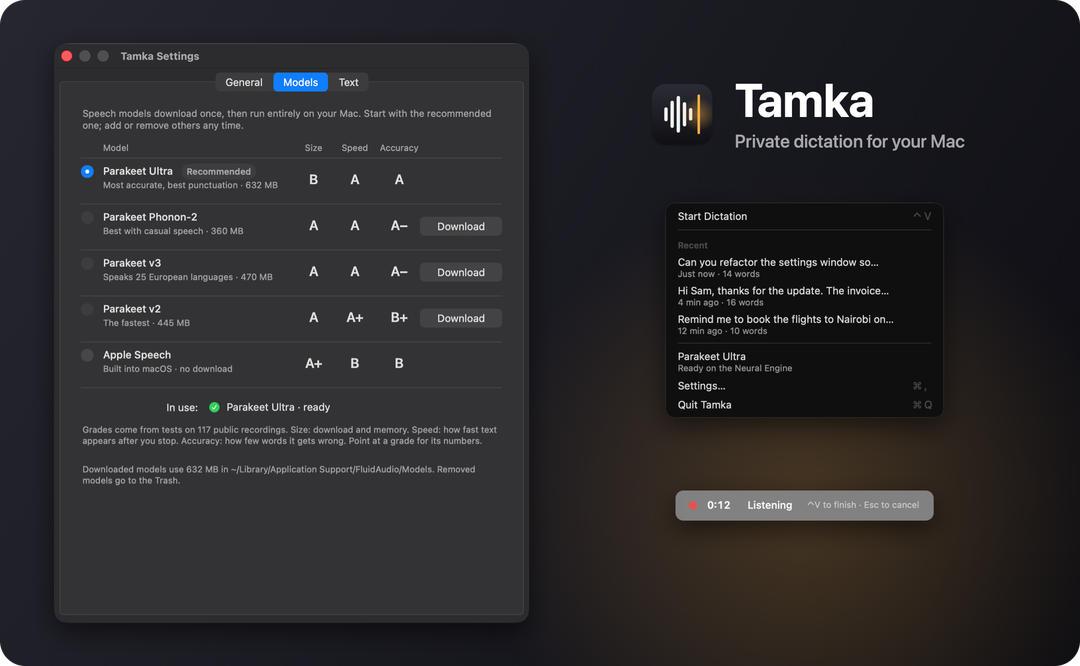The height and width of the screenshot is (666, 1080).
Task: Click Parakeet v3's accuracy grade A–
Action: tap(399, 272)
